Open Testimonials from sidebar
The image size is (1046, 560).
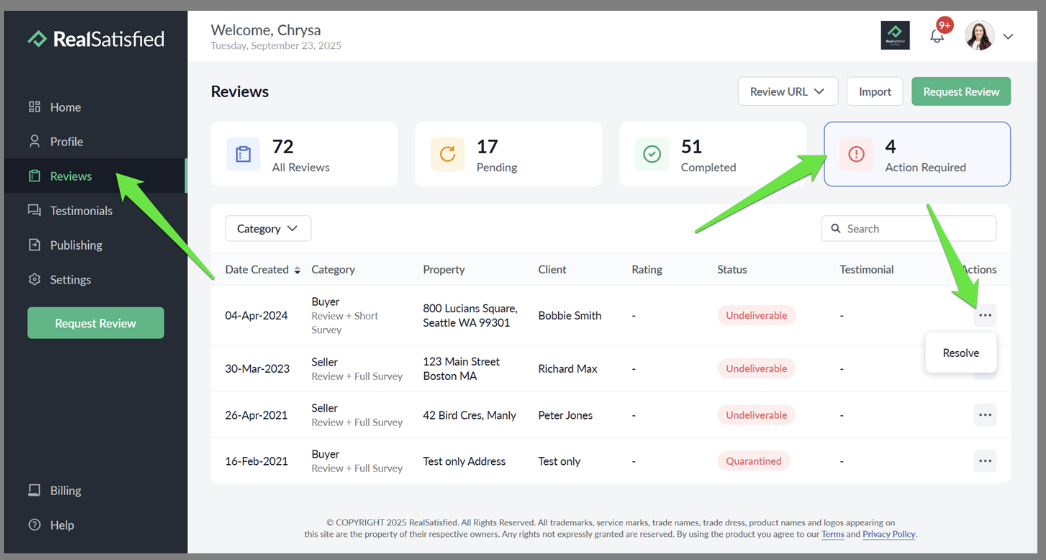pyautogui.click(x=81, y=210)
